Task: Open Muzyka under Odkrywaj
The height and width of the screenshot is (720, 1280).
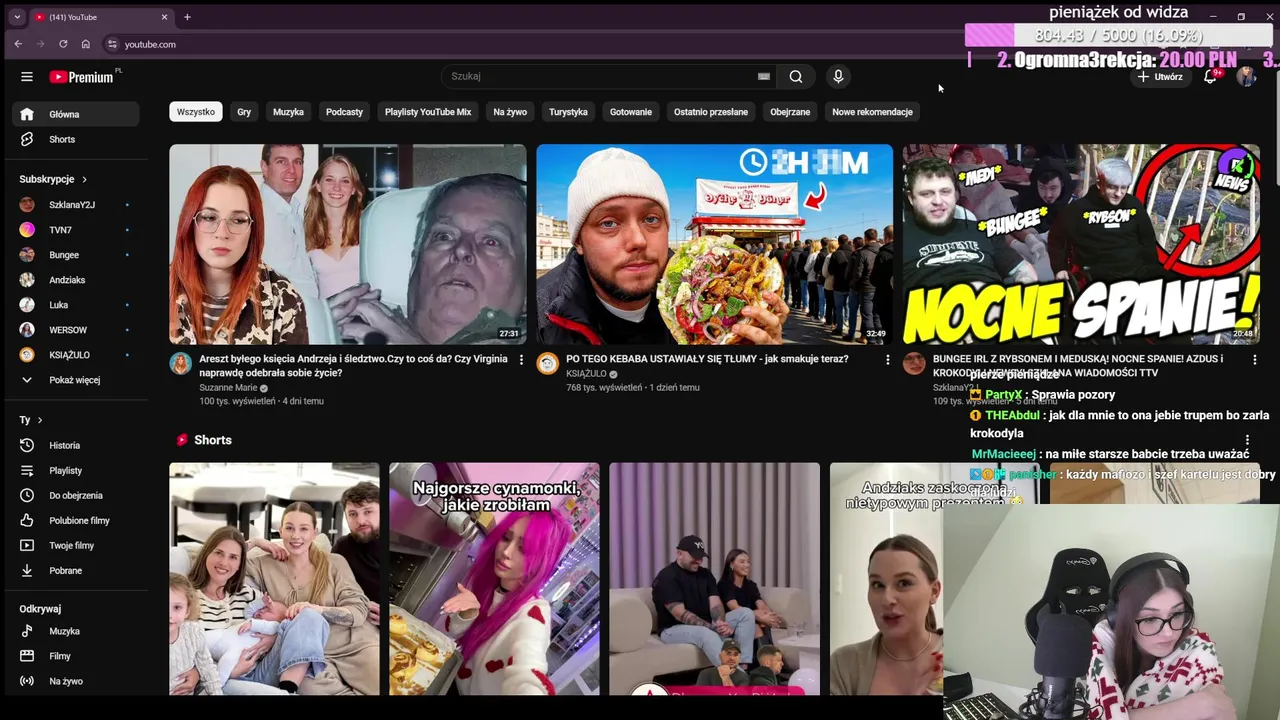Action: [x=76, y=631]
